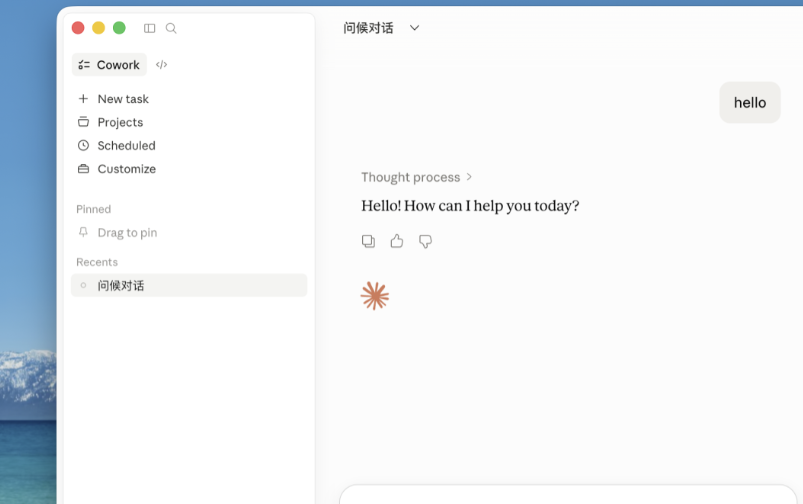Open search with the magnifier icon
Image resolution: width=803 pixels, height=504 pixels.
[x=171, y=28]
